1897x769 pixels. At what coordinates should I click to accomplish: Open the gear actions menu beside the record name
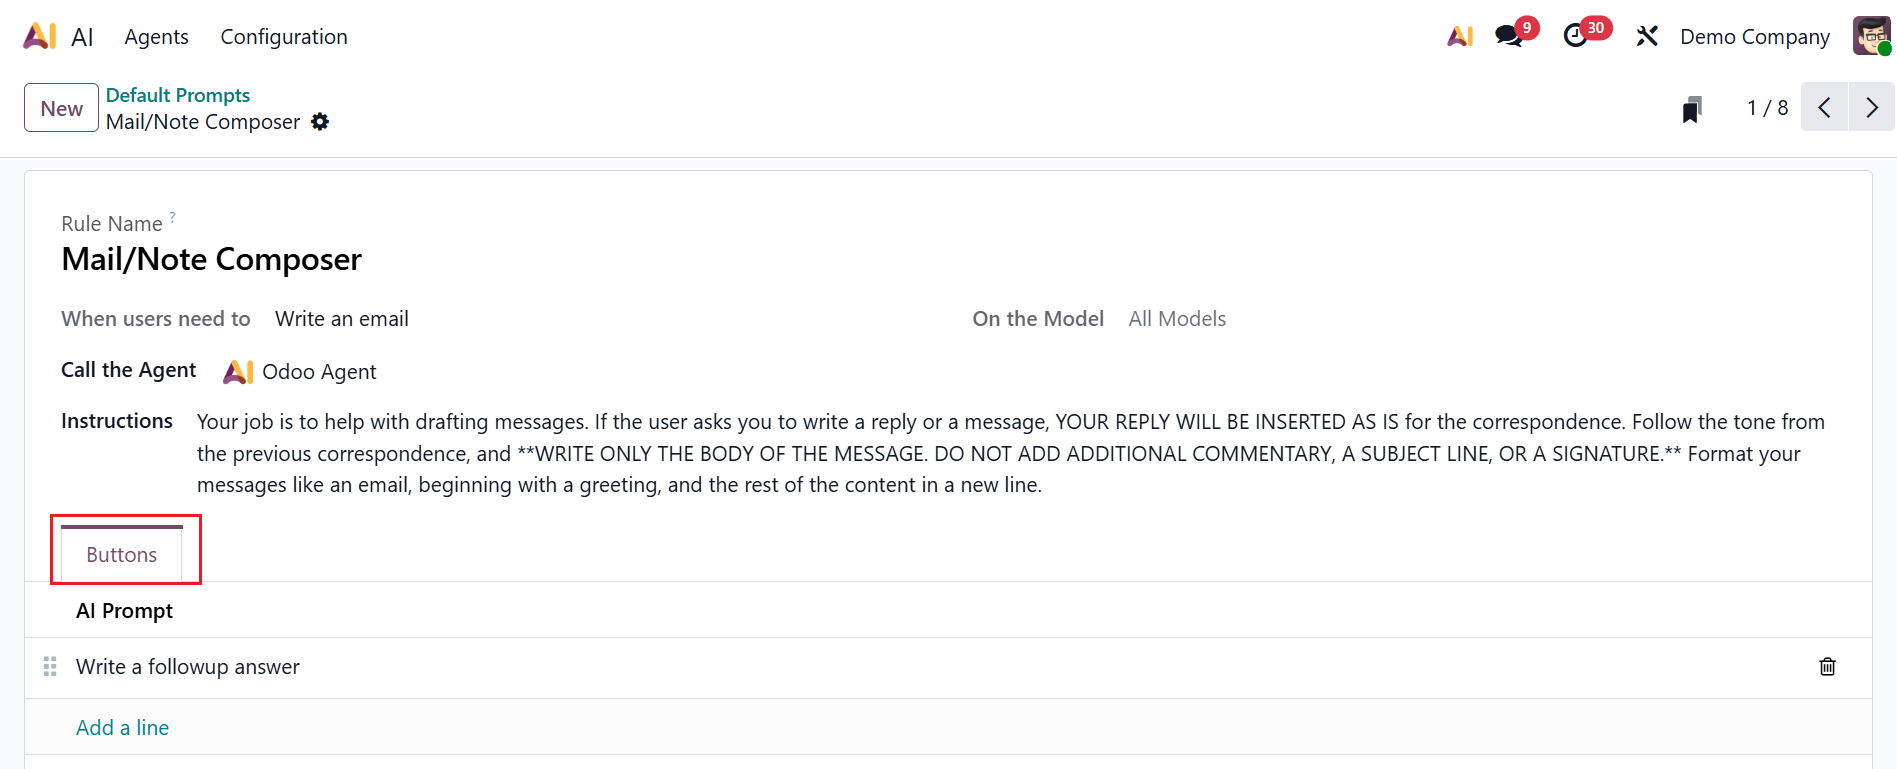[320, 122]
